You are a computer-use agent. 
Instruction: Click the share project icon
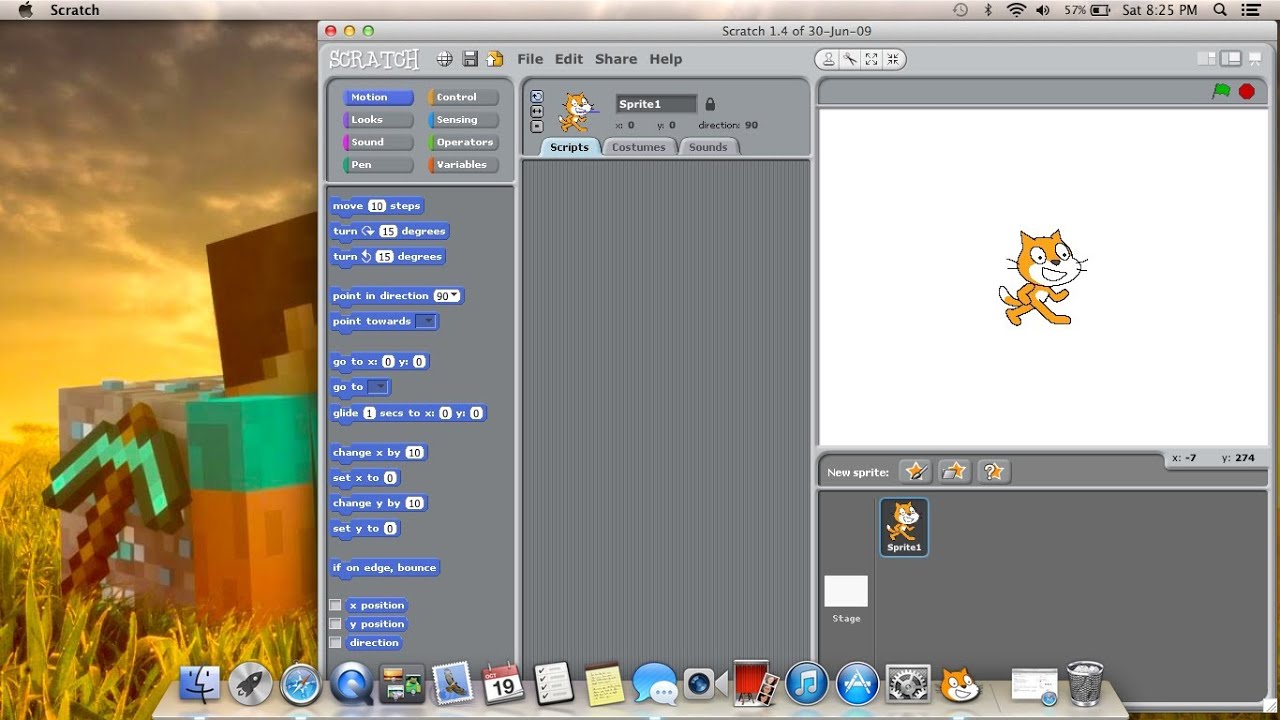494,59
